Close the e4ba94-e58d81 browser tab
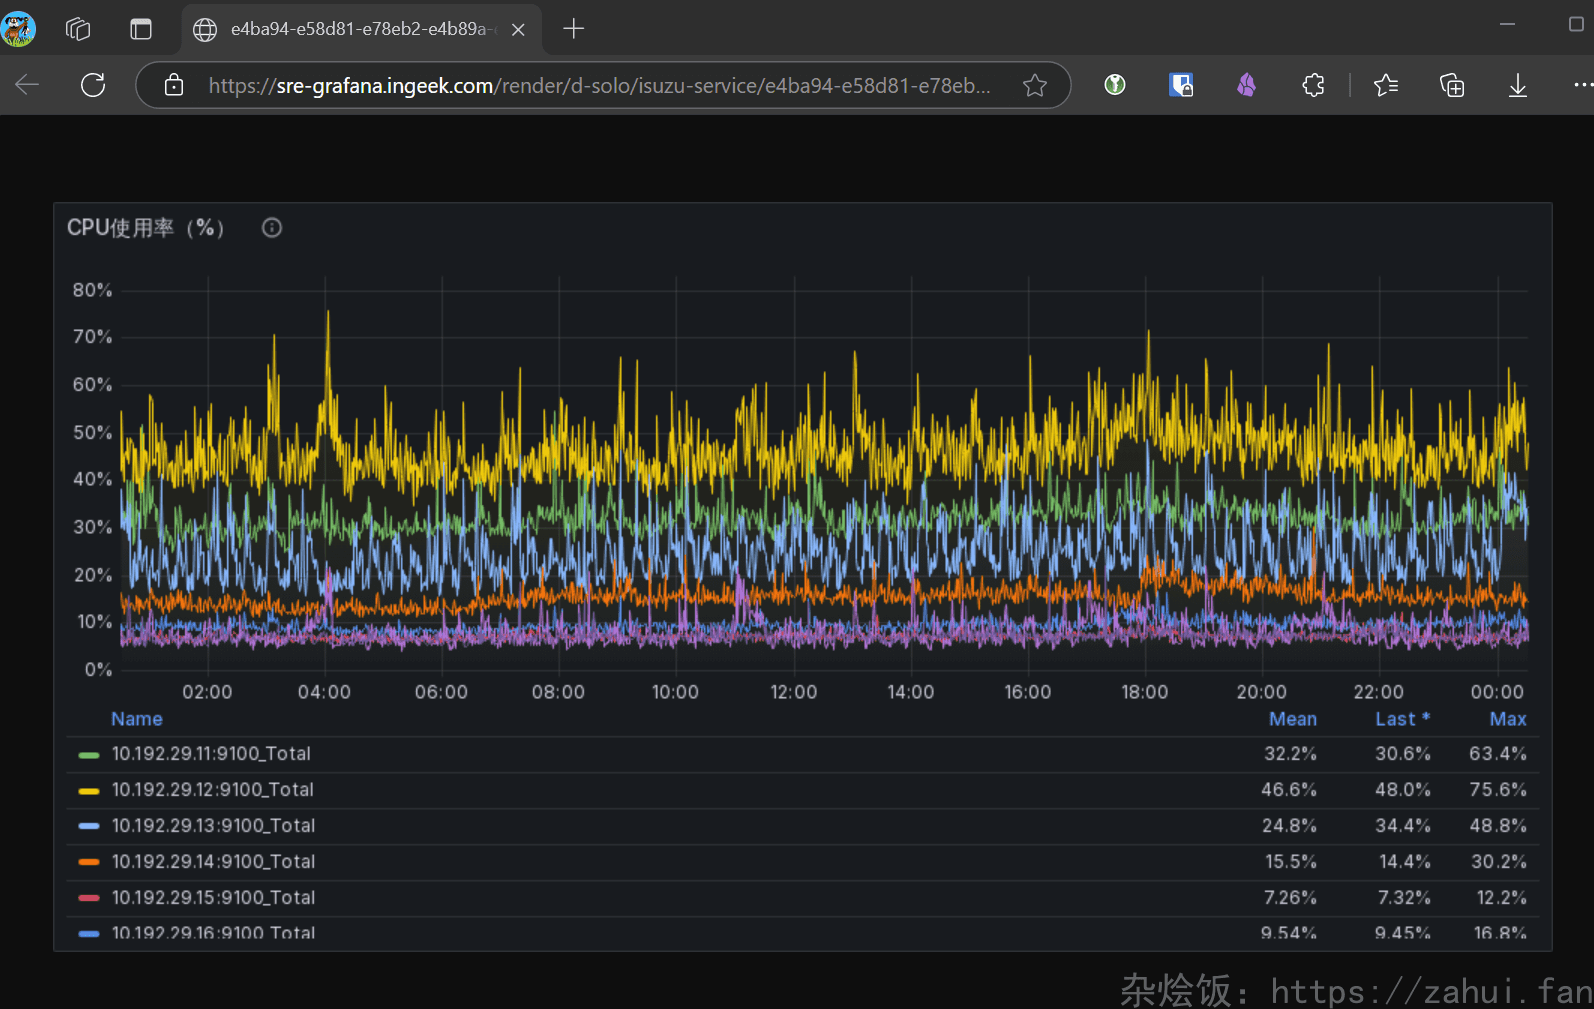1594x1009 pixels. [518, 30]
